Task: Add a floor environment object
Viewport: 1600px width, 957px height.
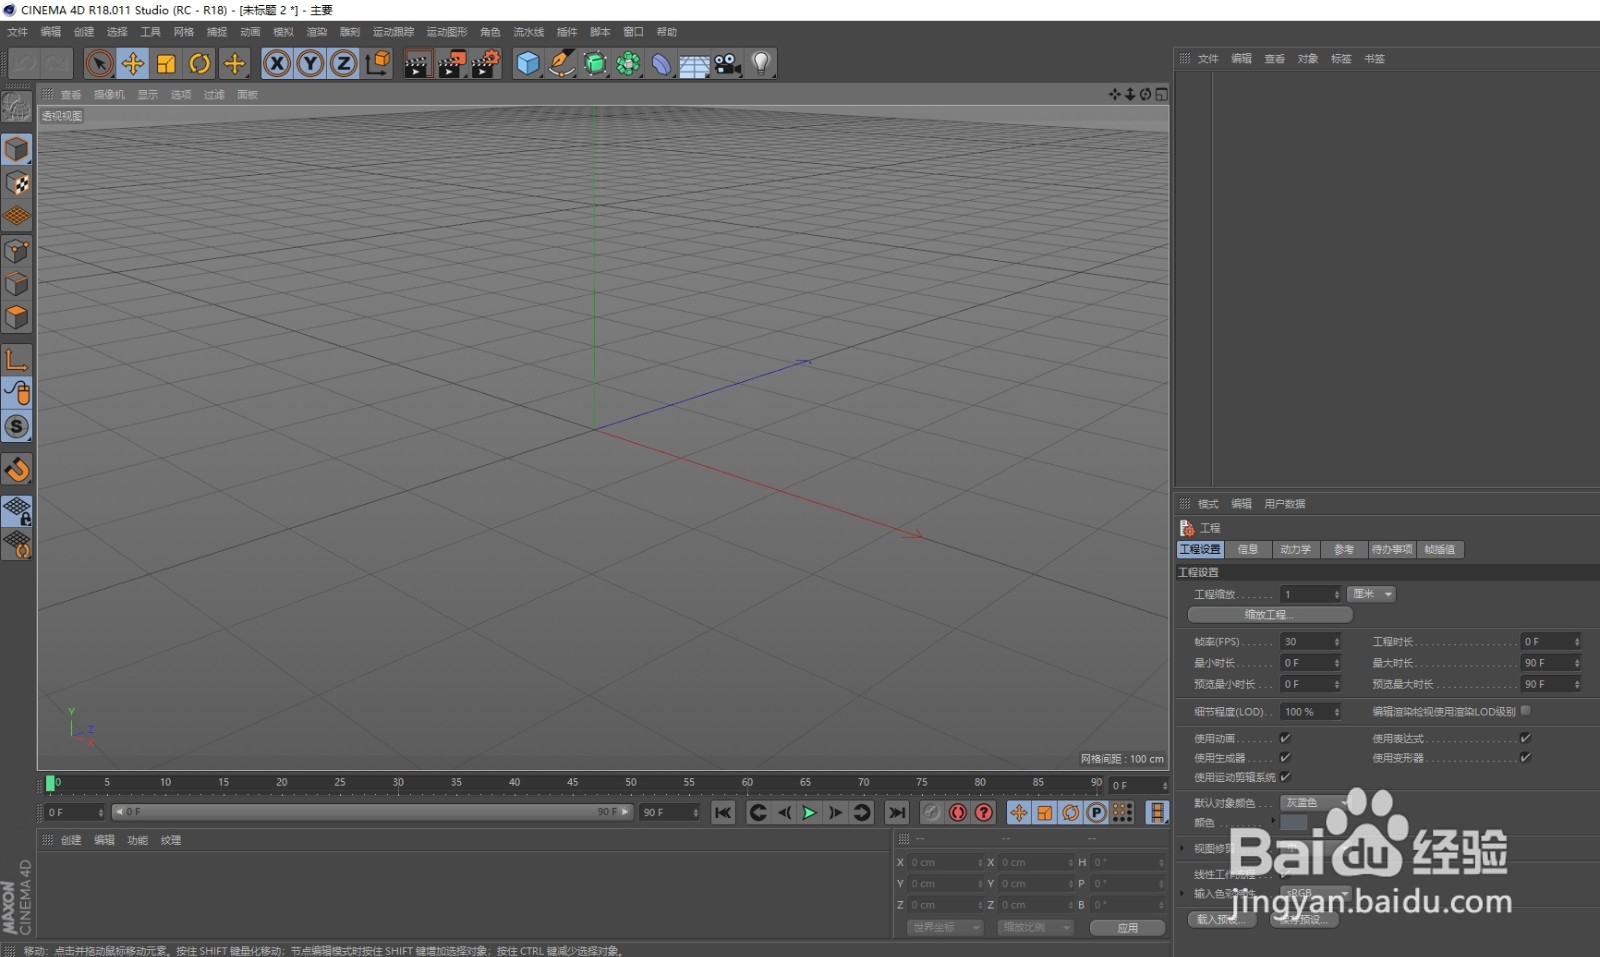Action: 694,64
